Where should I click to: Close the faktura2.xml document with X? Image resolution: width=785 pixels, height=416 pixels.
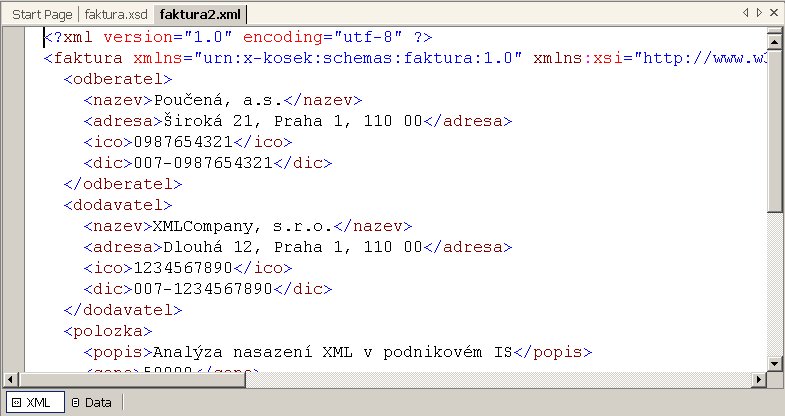[x=773, y=13]
